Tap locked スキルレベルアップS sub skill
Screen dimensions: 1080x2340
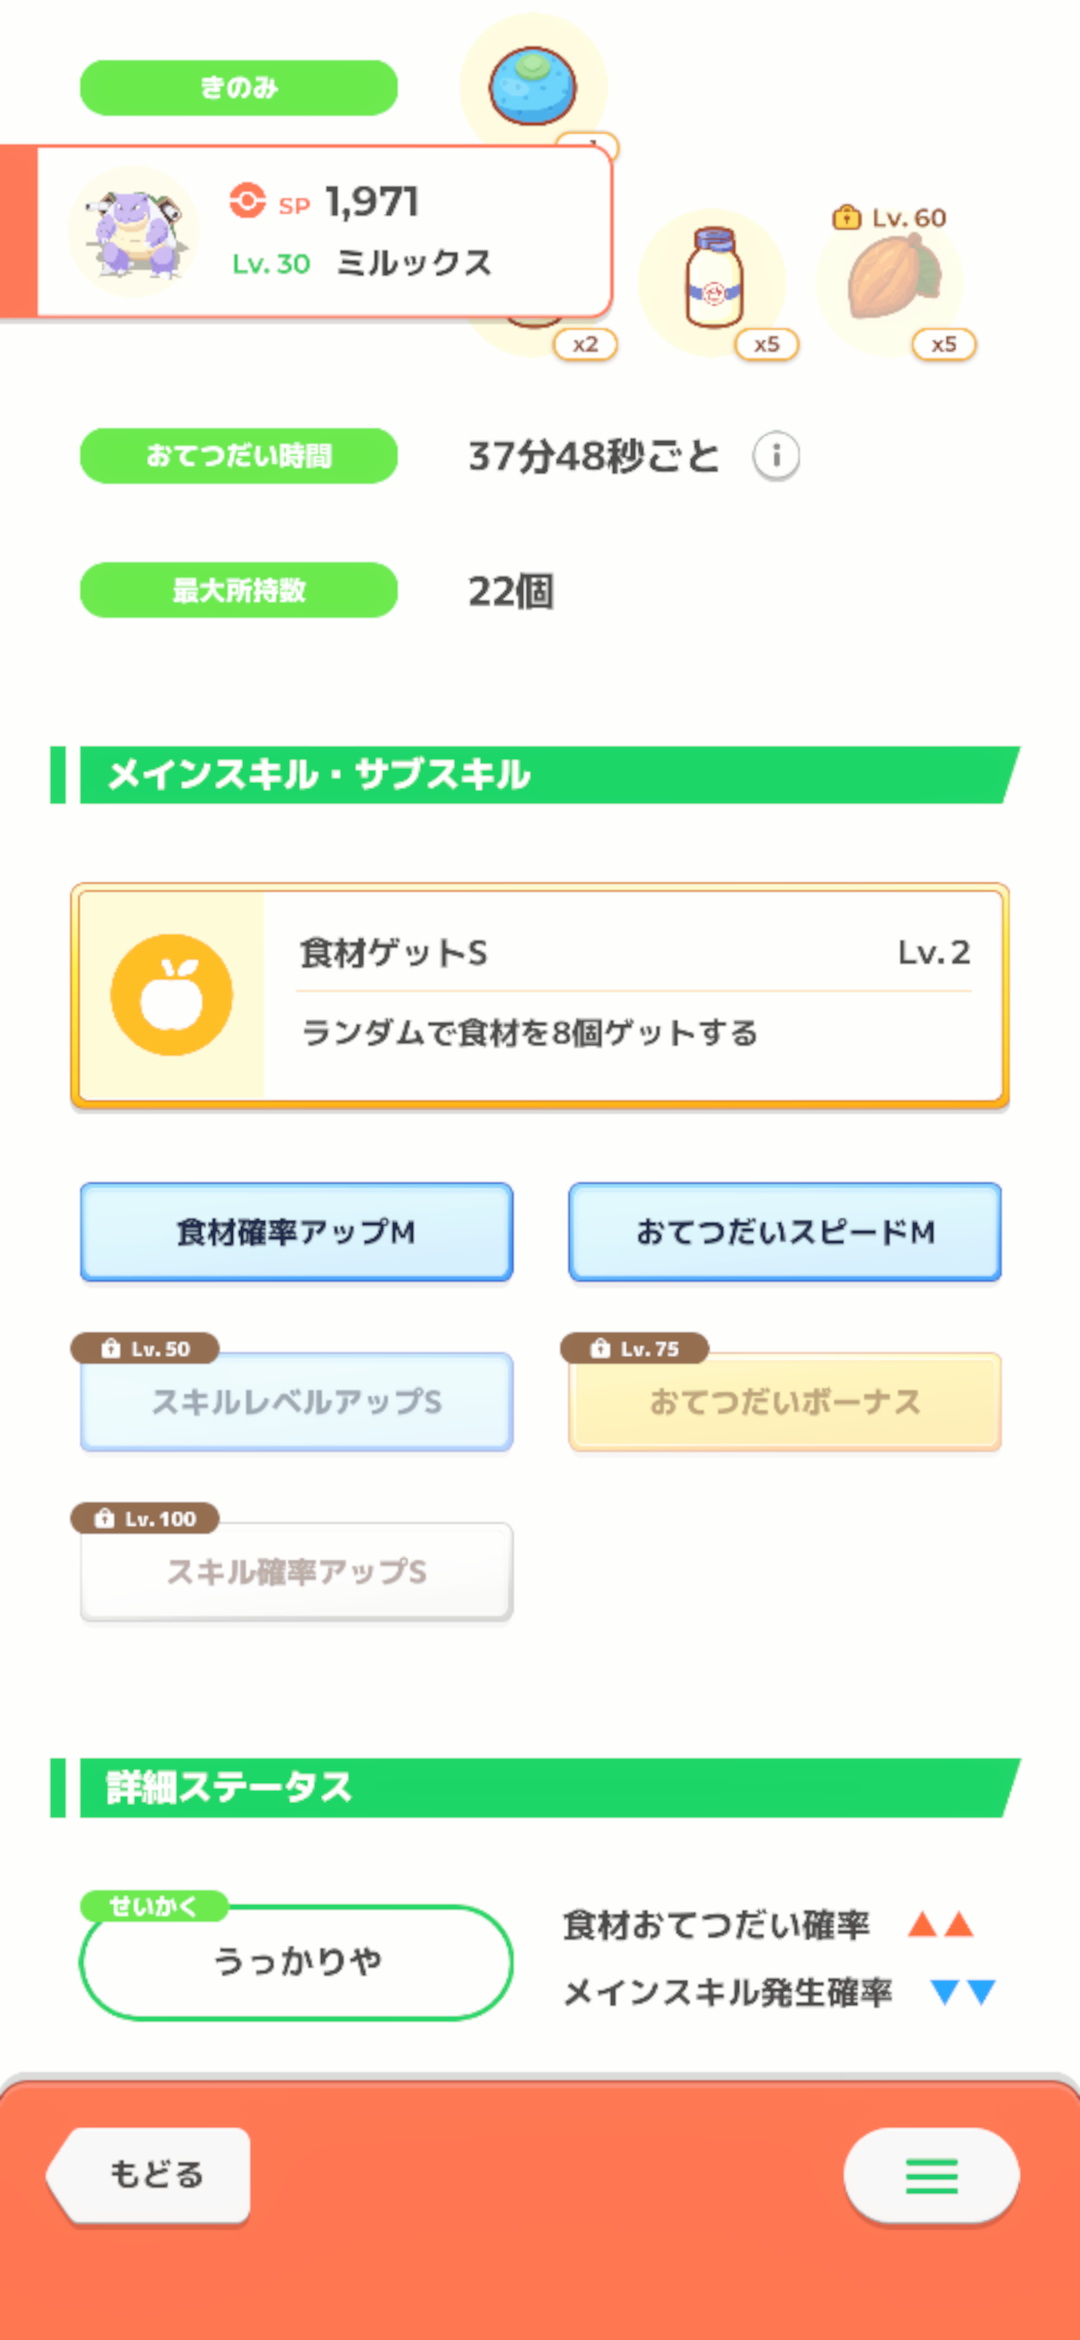point(297,1402)
